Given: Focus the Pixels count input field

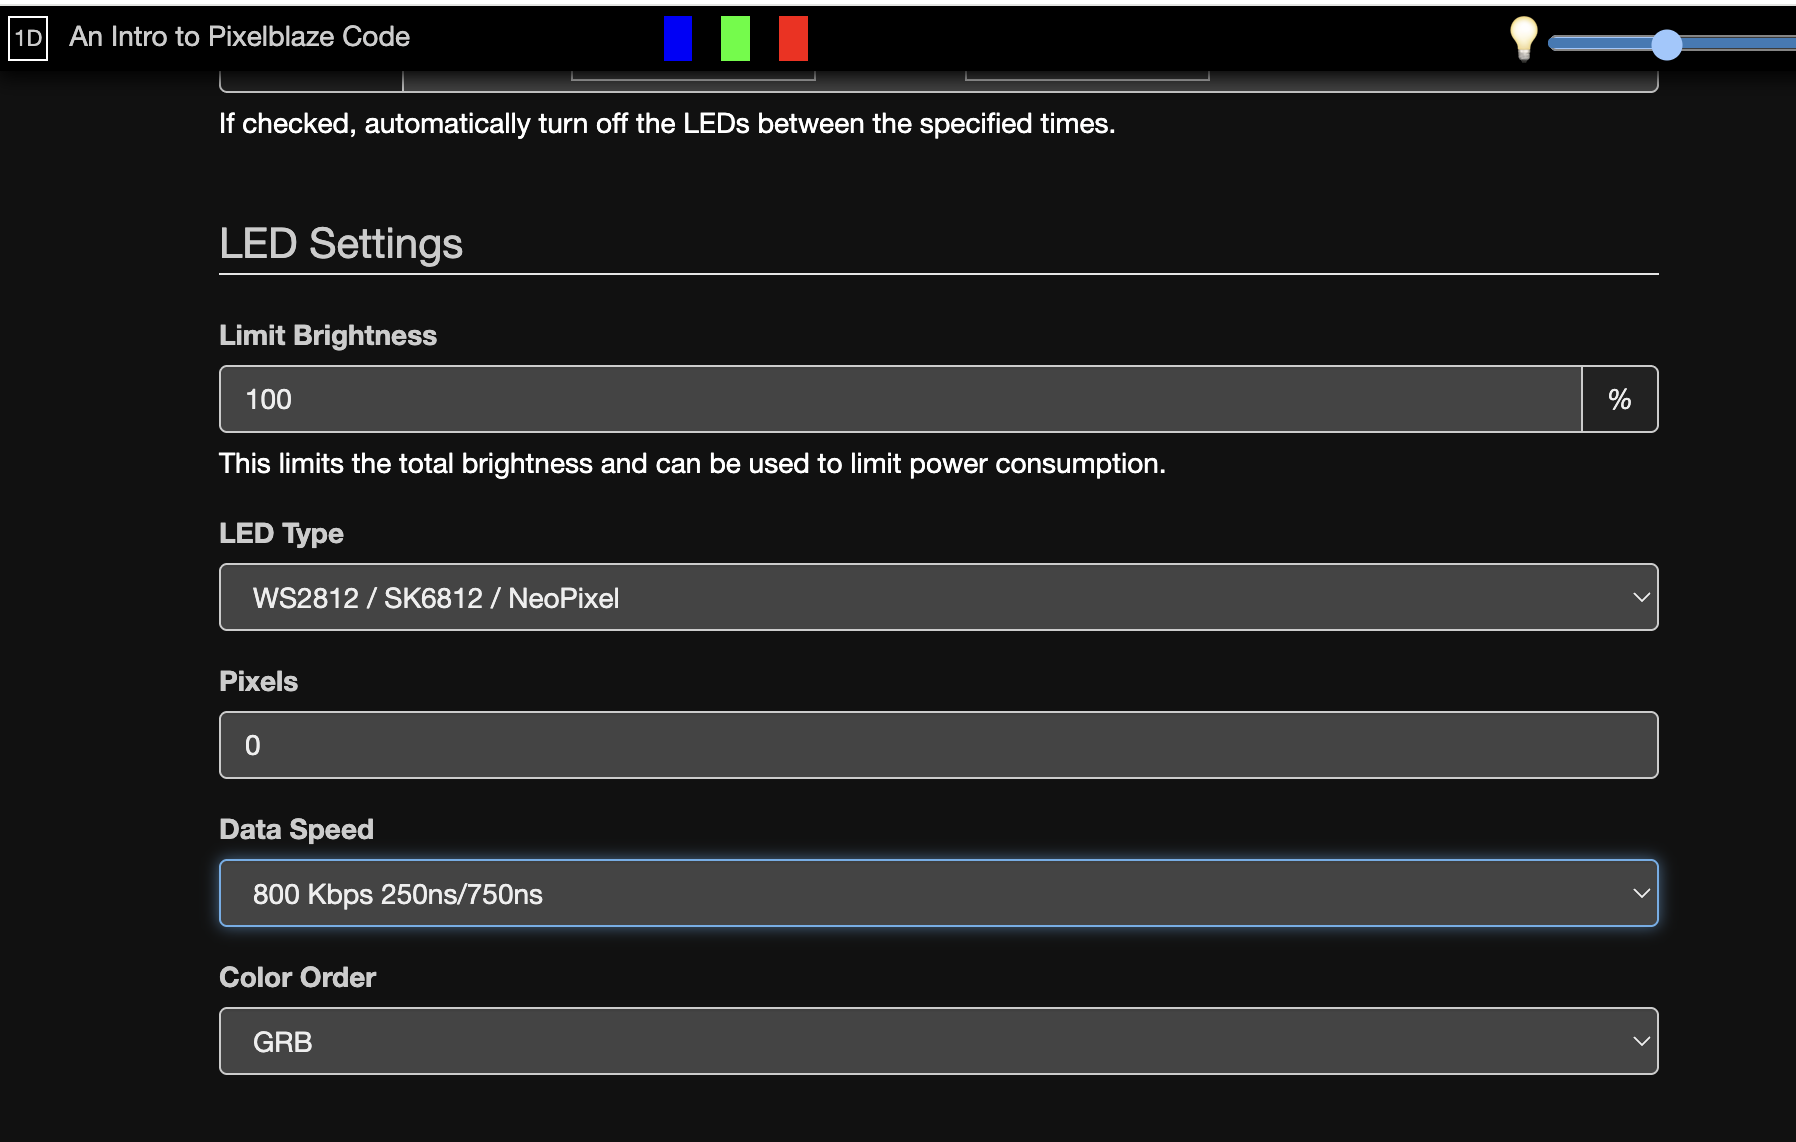Looking at the screenshot, I should [937, 746].
